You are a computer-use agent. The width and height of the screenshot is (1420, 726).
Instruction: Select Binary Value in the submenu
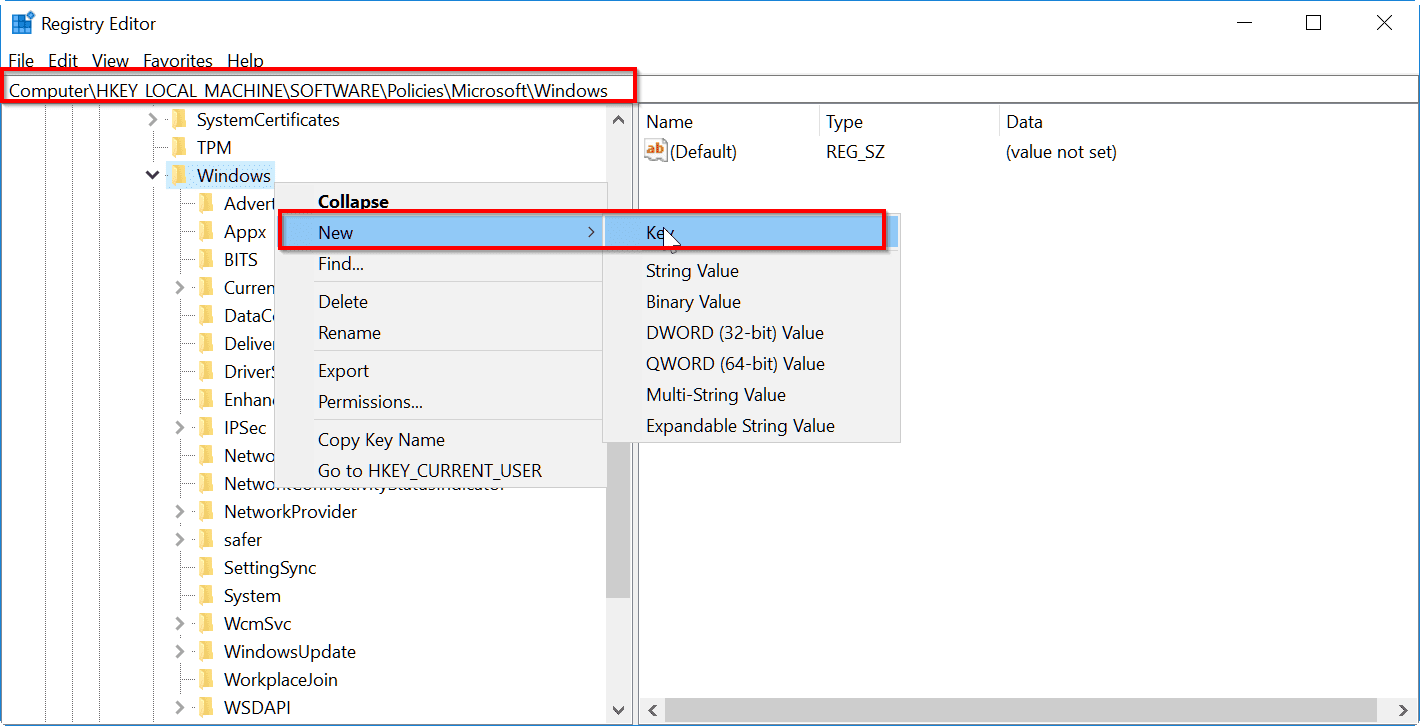(x=751, y=302)
